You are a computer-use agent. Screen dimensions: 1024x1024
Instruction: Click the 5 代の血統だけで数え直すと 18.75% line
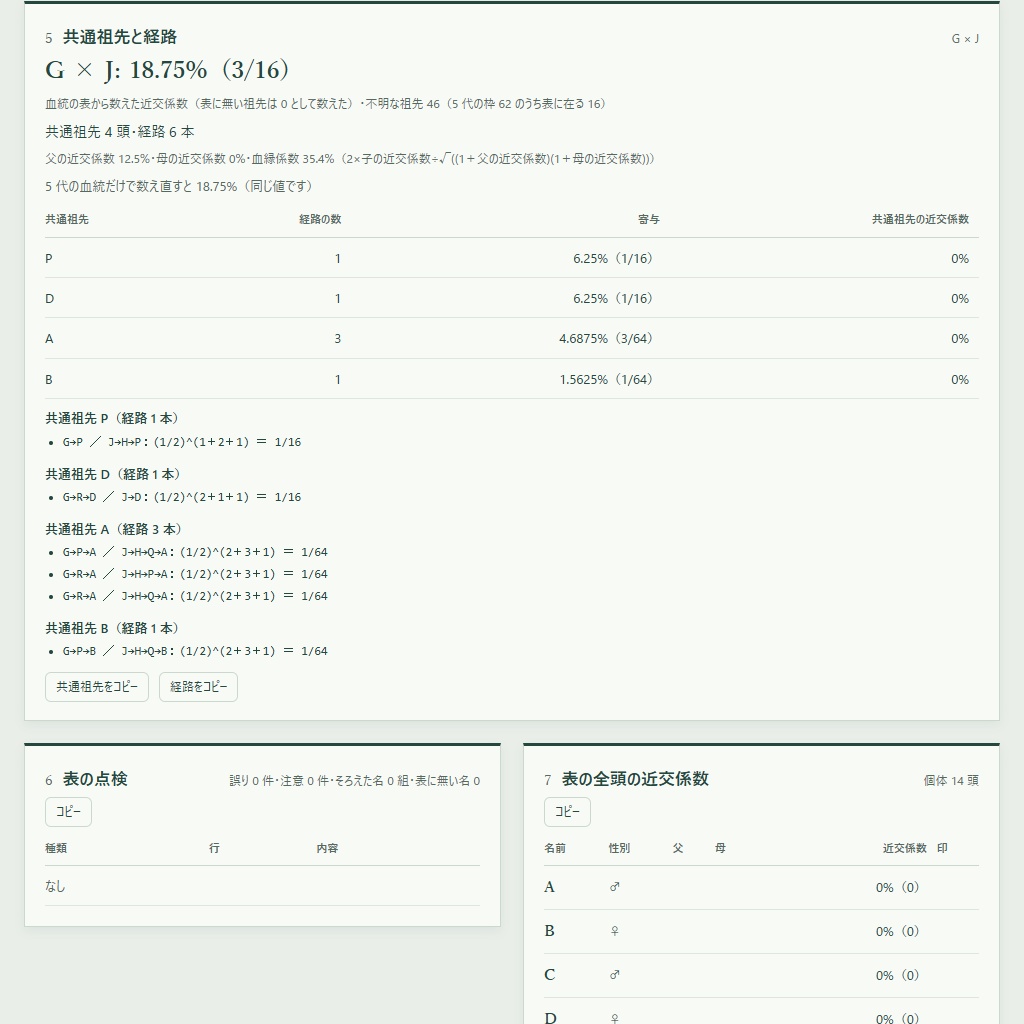(179, 186)
